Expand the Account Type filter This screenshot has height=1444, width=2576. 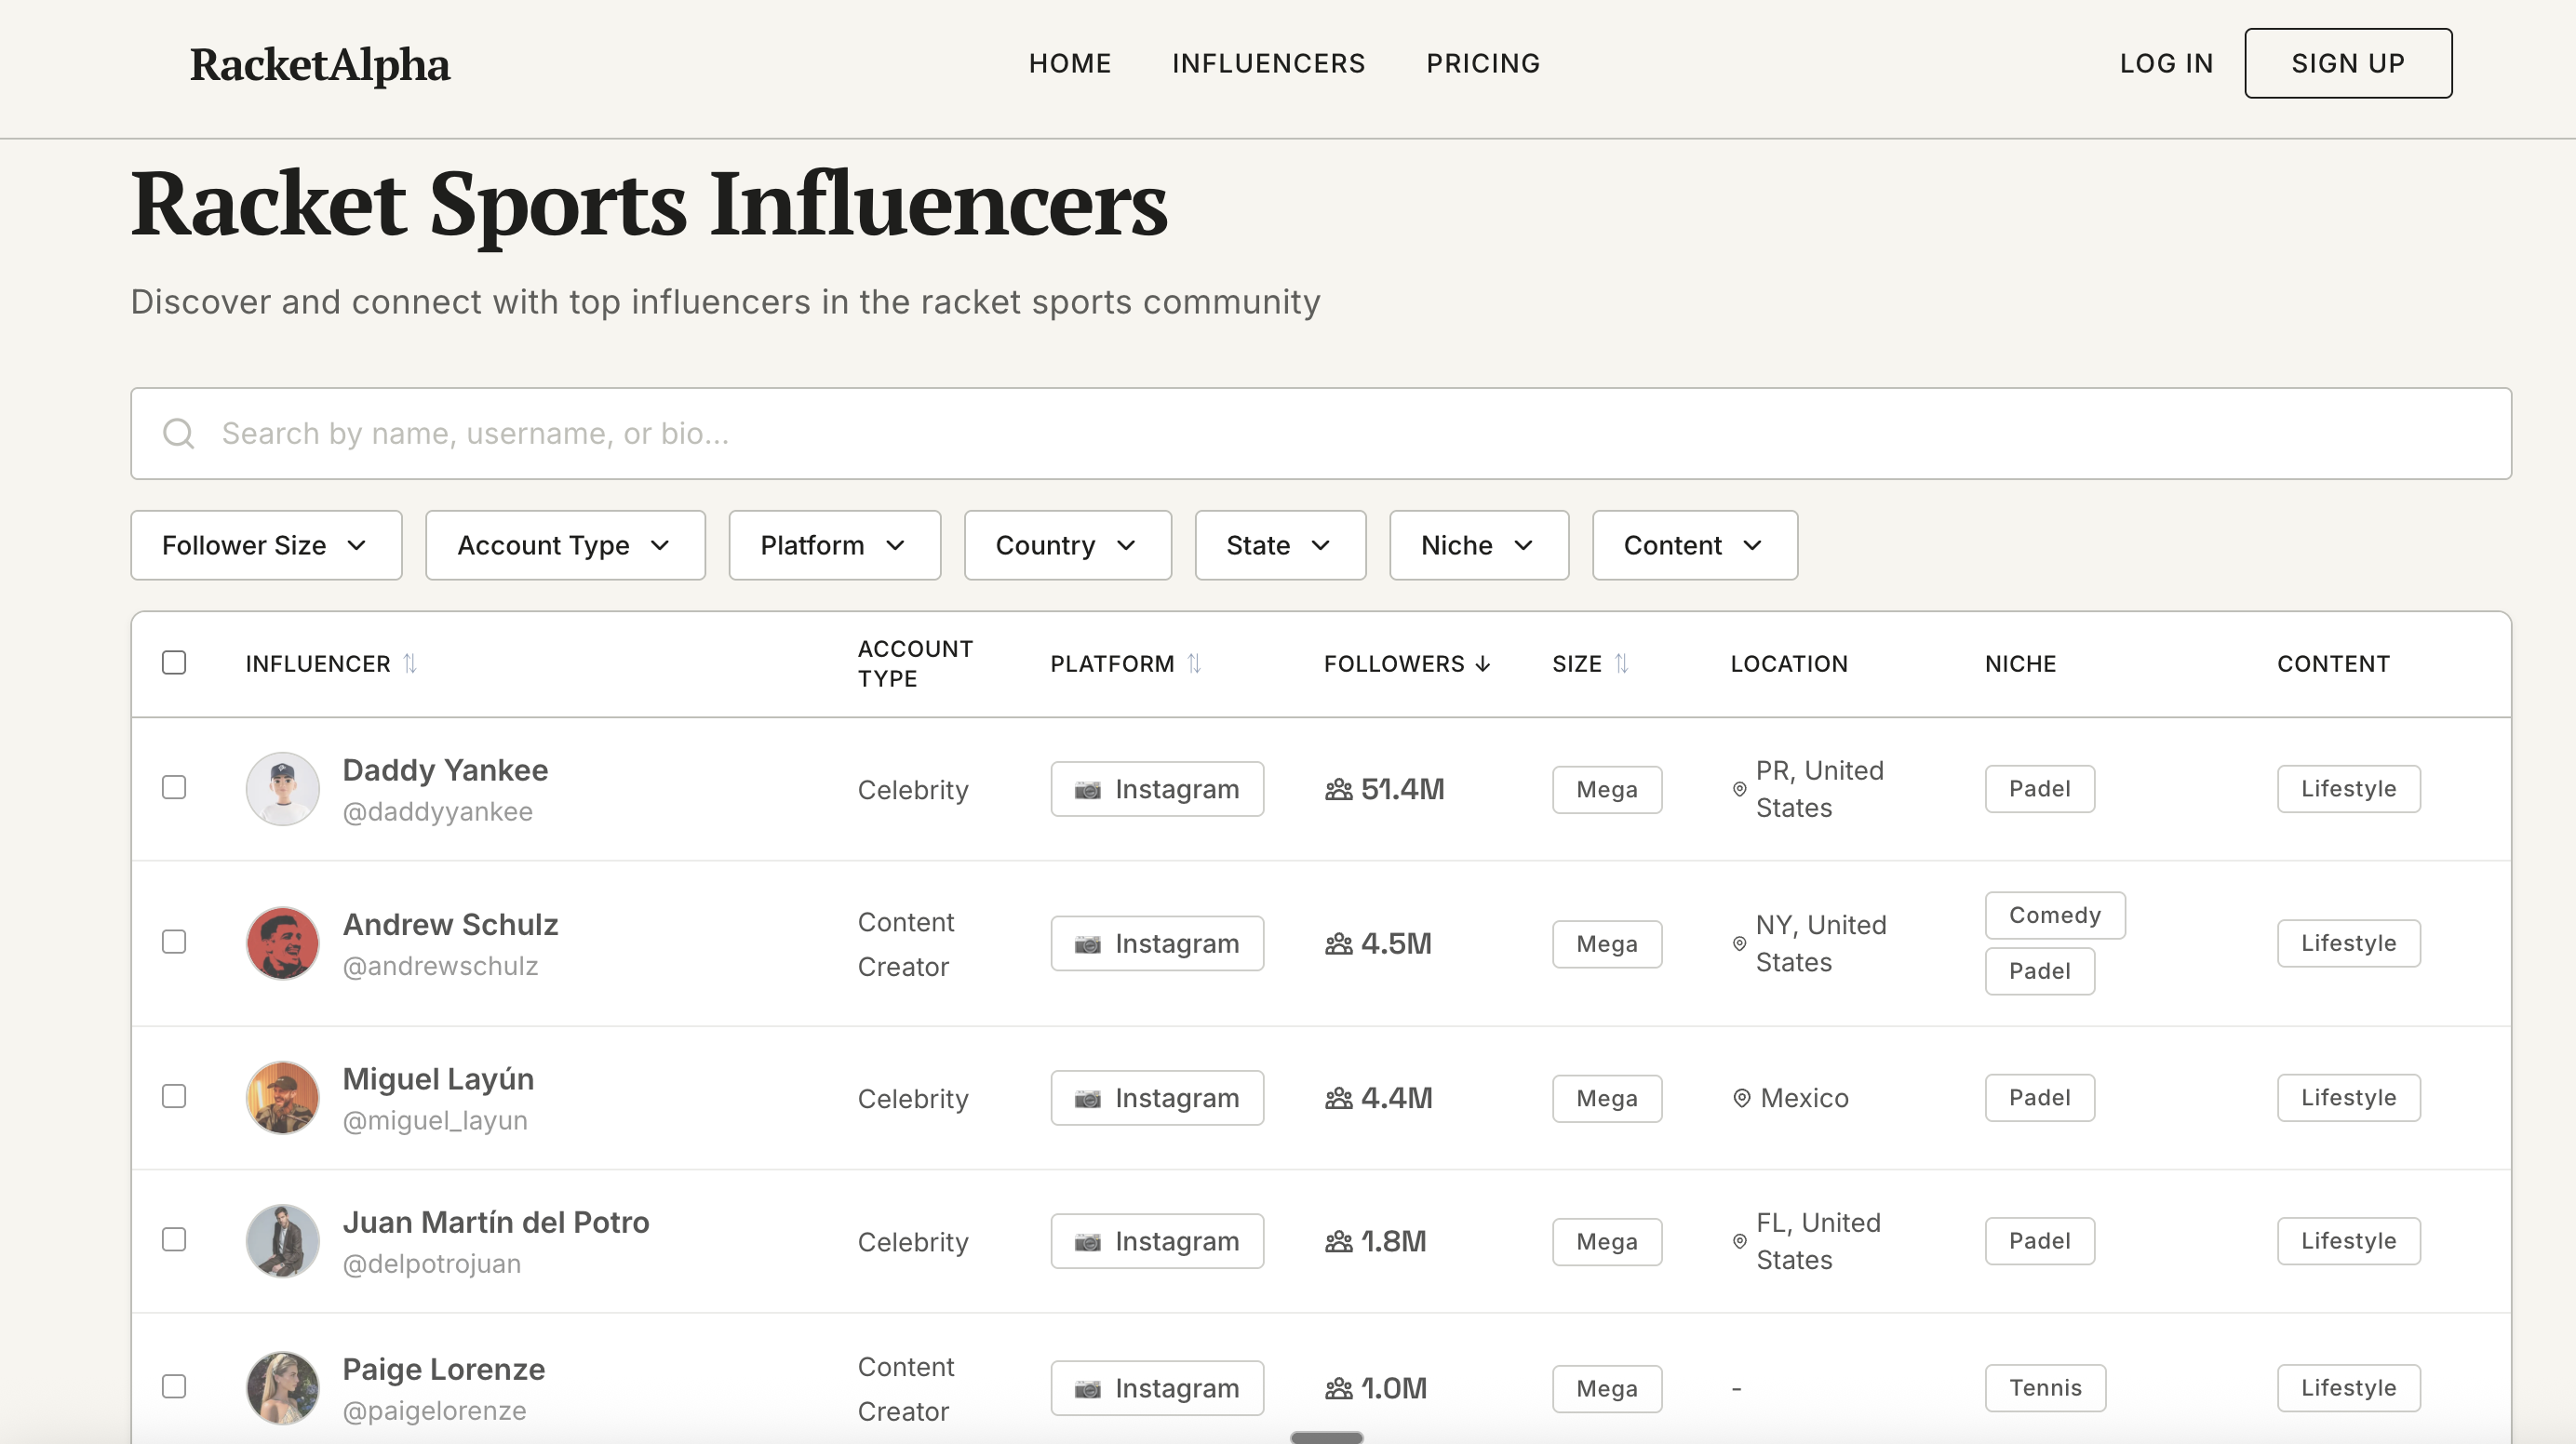tap(565, 545)
